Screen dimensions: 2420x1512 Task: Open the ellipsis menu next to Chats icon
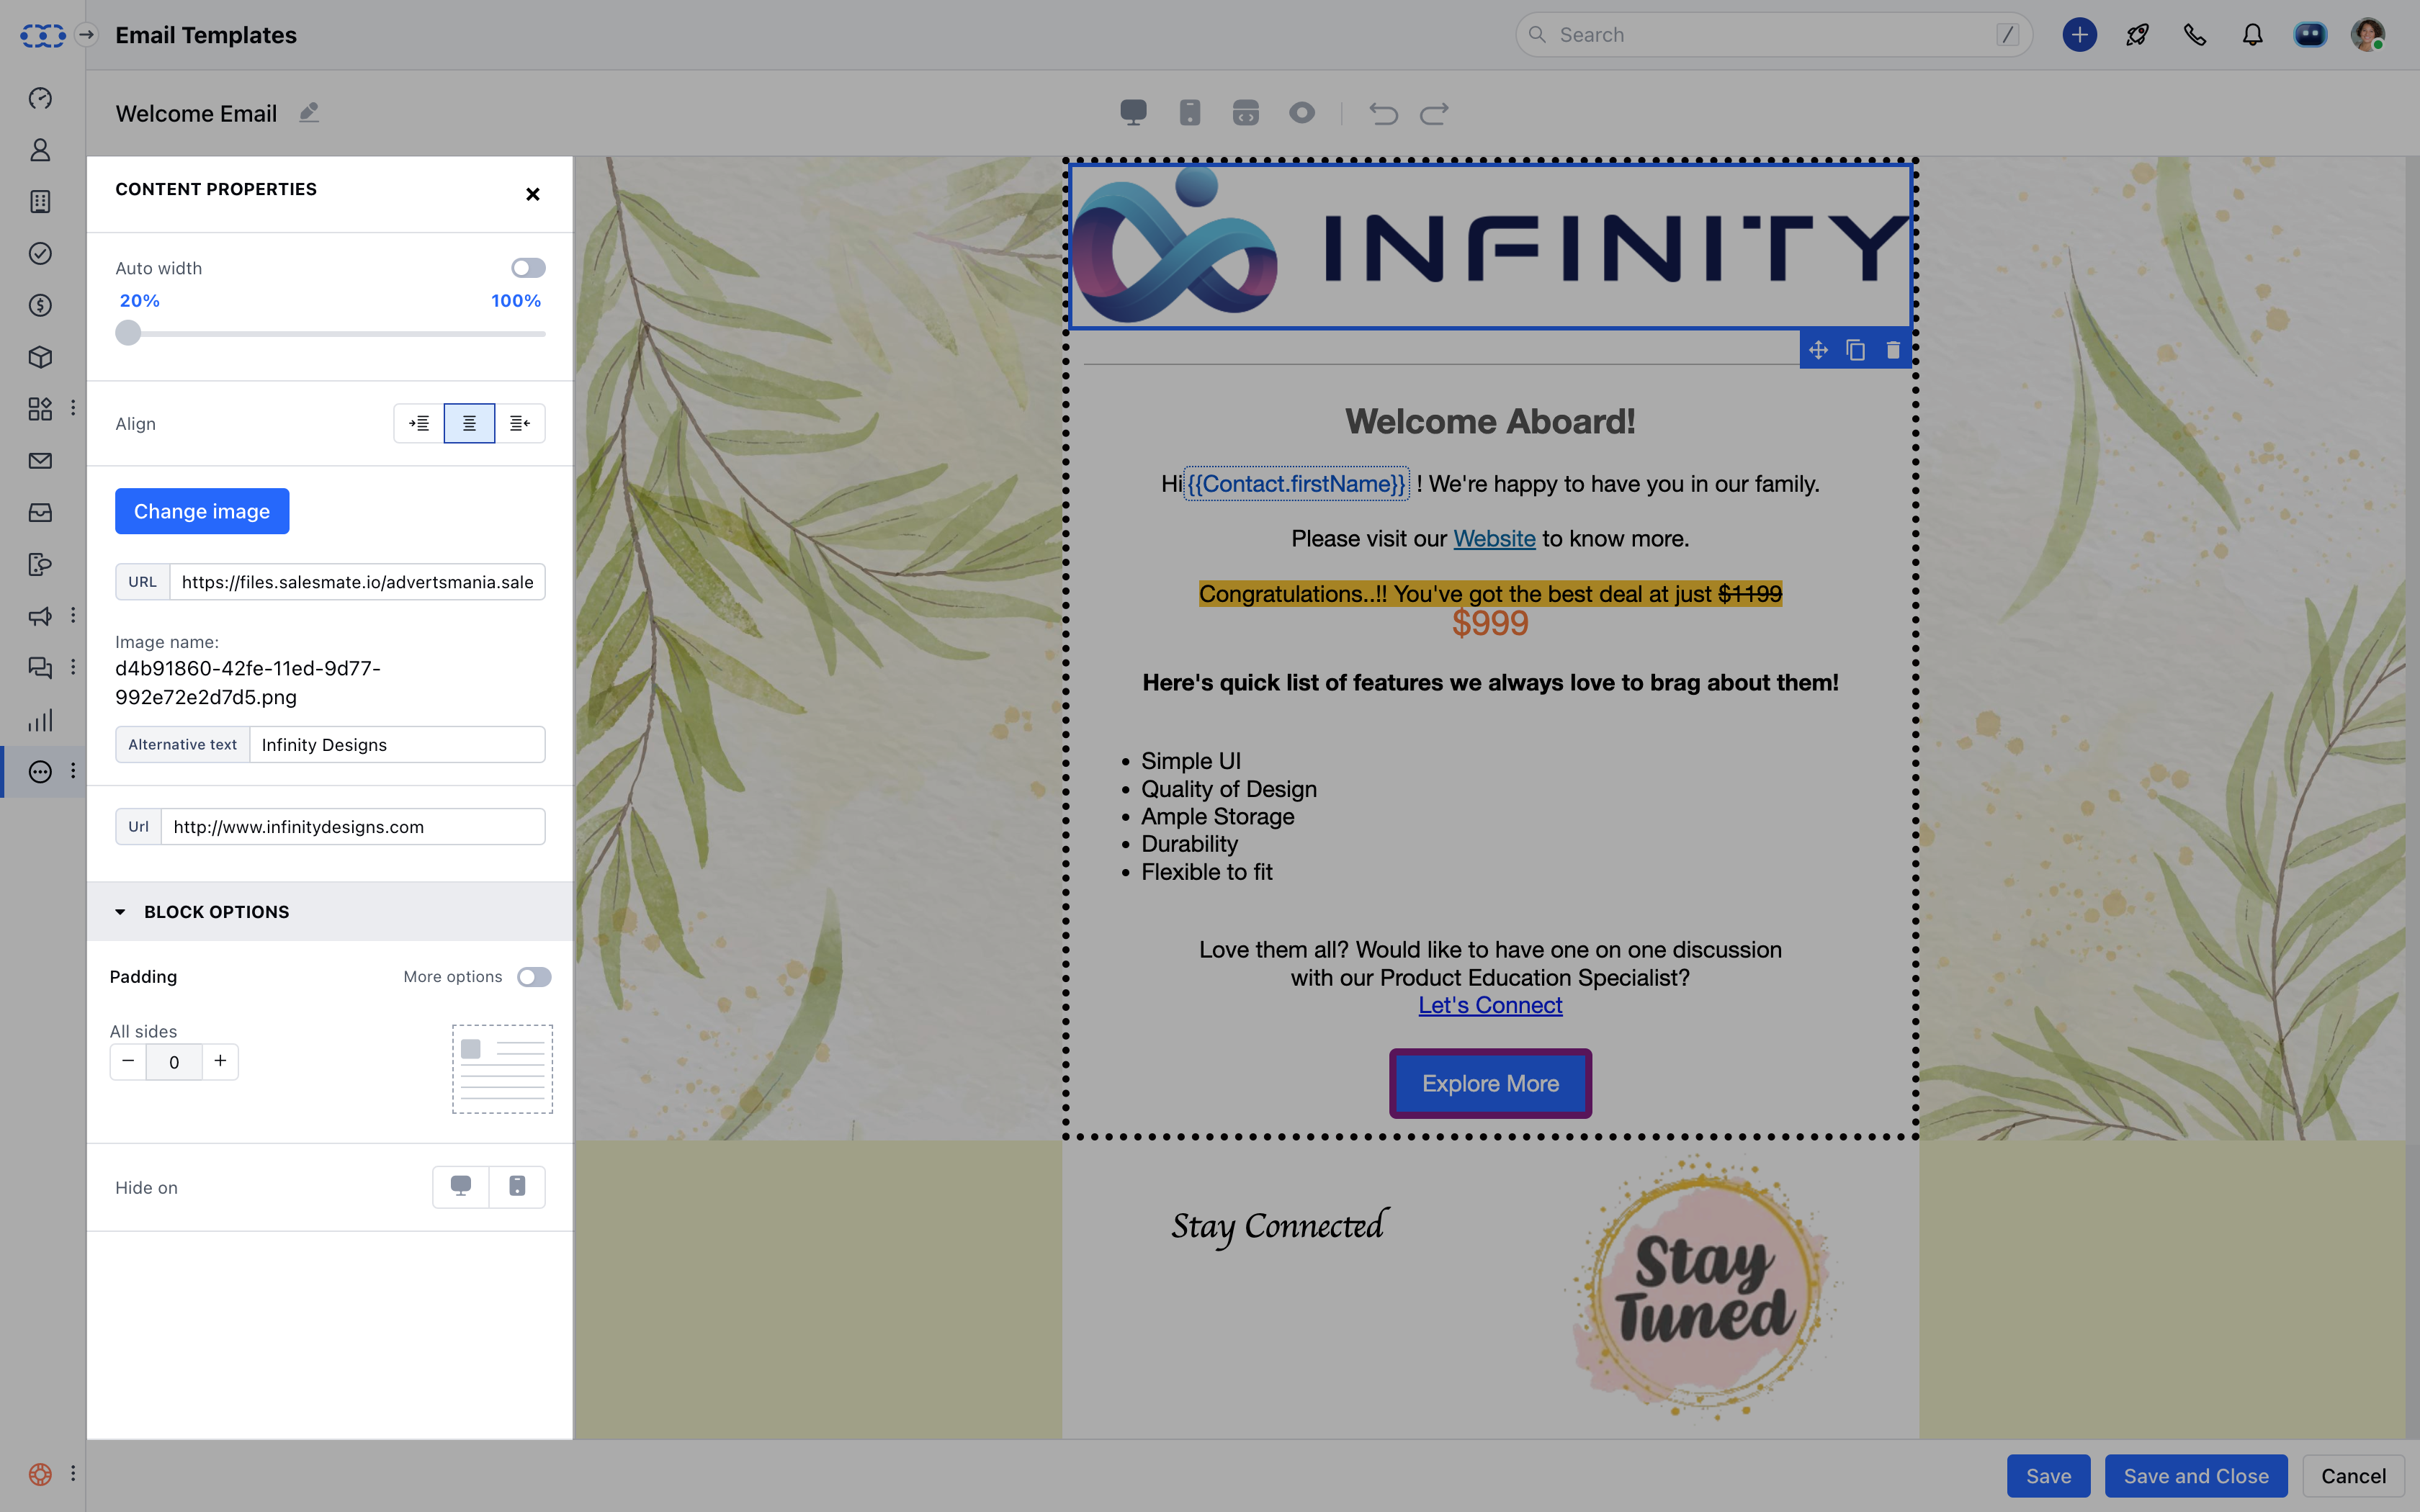pyautogui.click(x=73, y=667)
